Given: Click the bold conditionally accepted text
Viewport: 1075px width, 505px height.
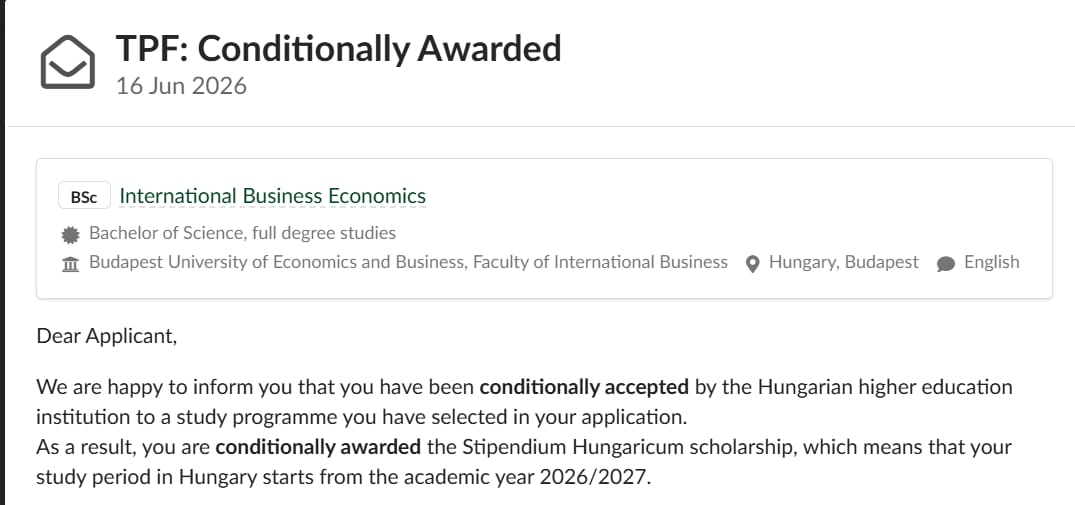Looking at the screenshot, I should tap(584, 387).
